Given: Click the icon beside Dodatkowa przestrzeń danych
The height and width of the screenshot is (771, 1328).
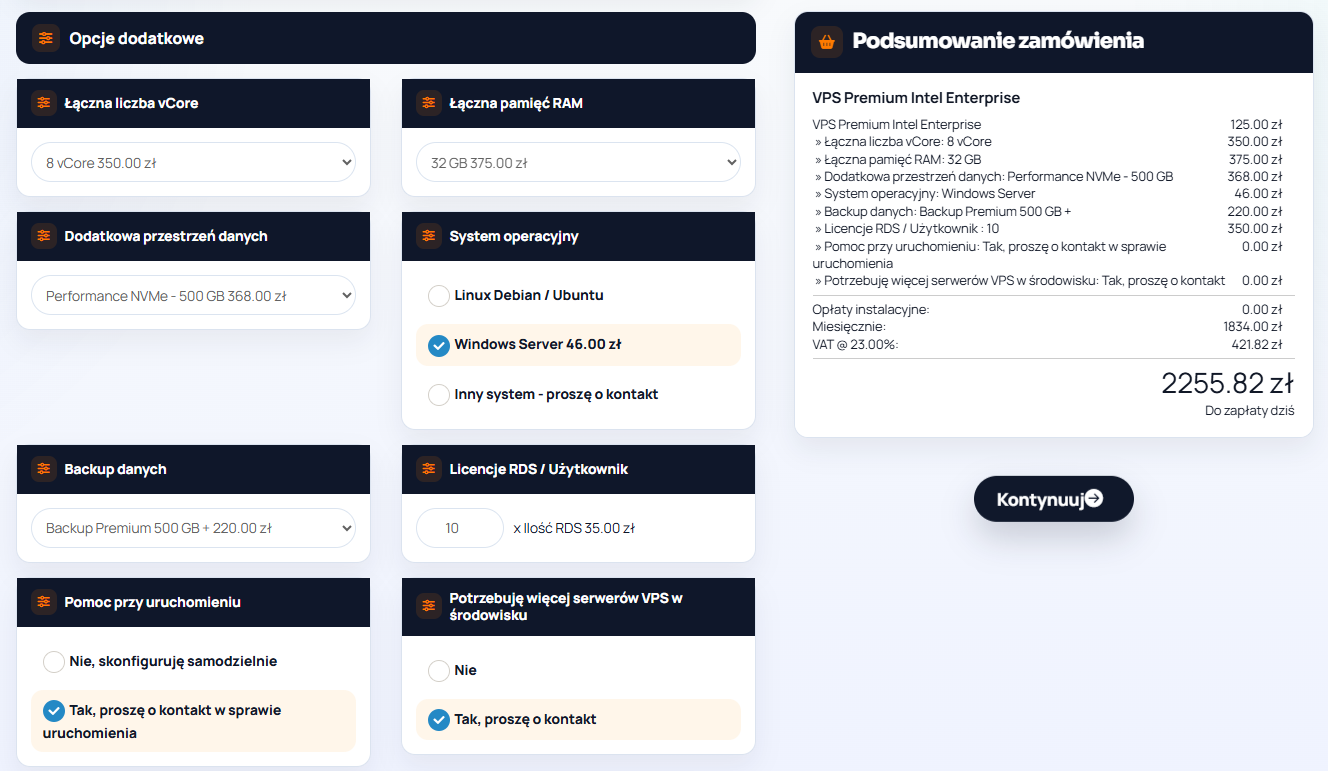Looking at the screenshot, I should click(44, 236).
